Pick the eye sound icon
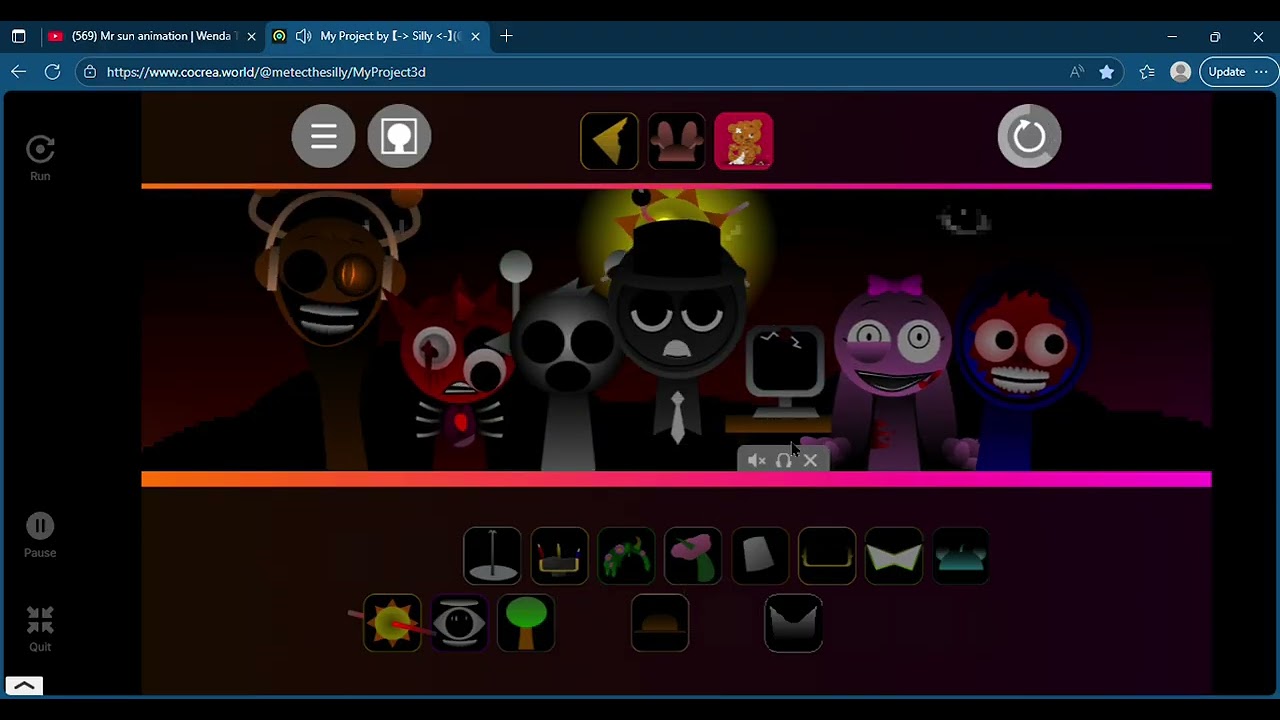This screenshot has width=1280, height=720. 459,623
